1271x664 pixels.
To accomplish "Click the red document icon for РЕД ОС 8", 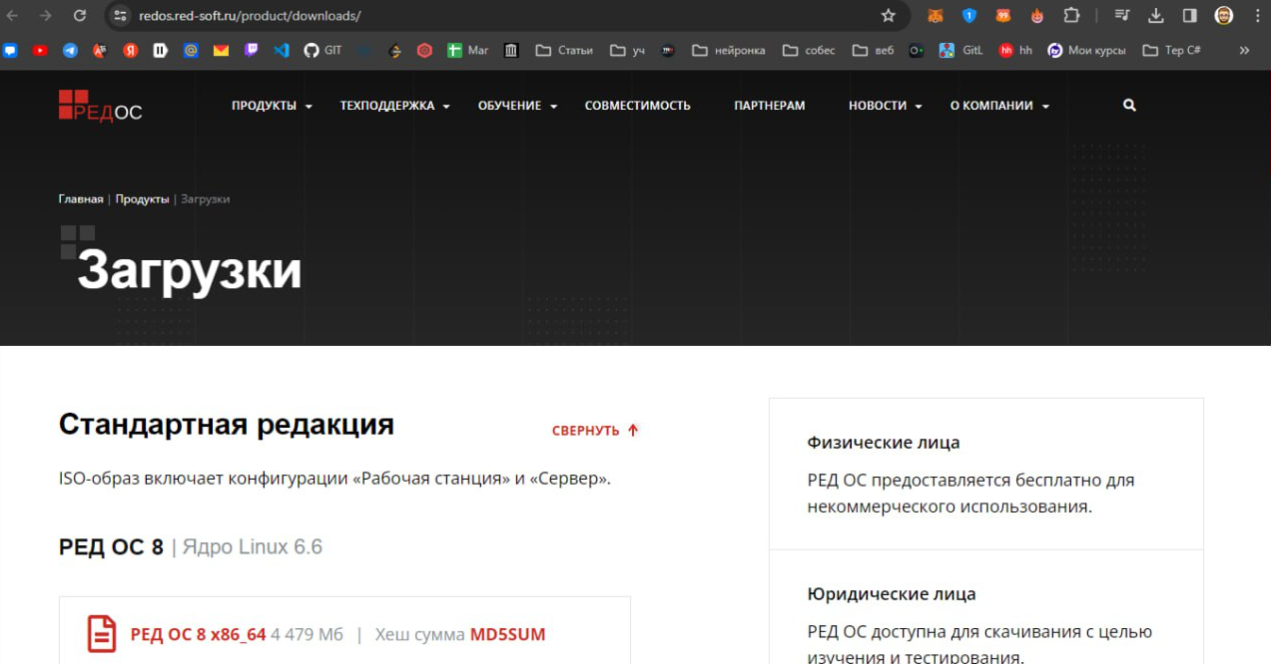I will pos(102,634).
